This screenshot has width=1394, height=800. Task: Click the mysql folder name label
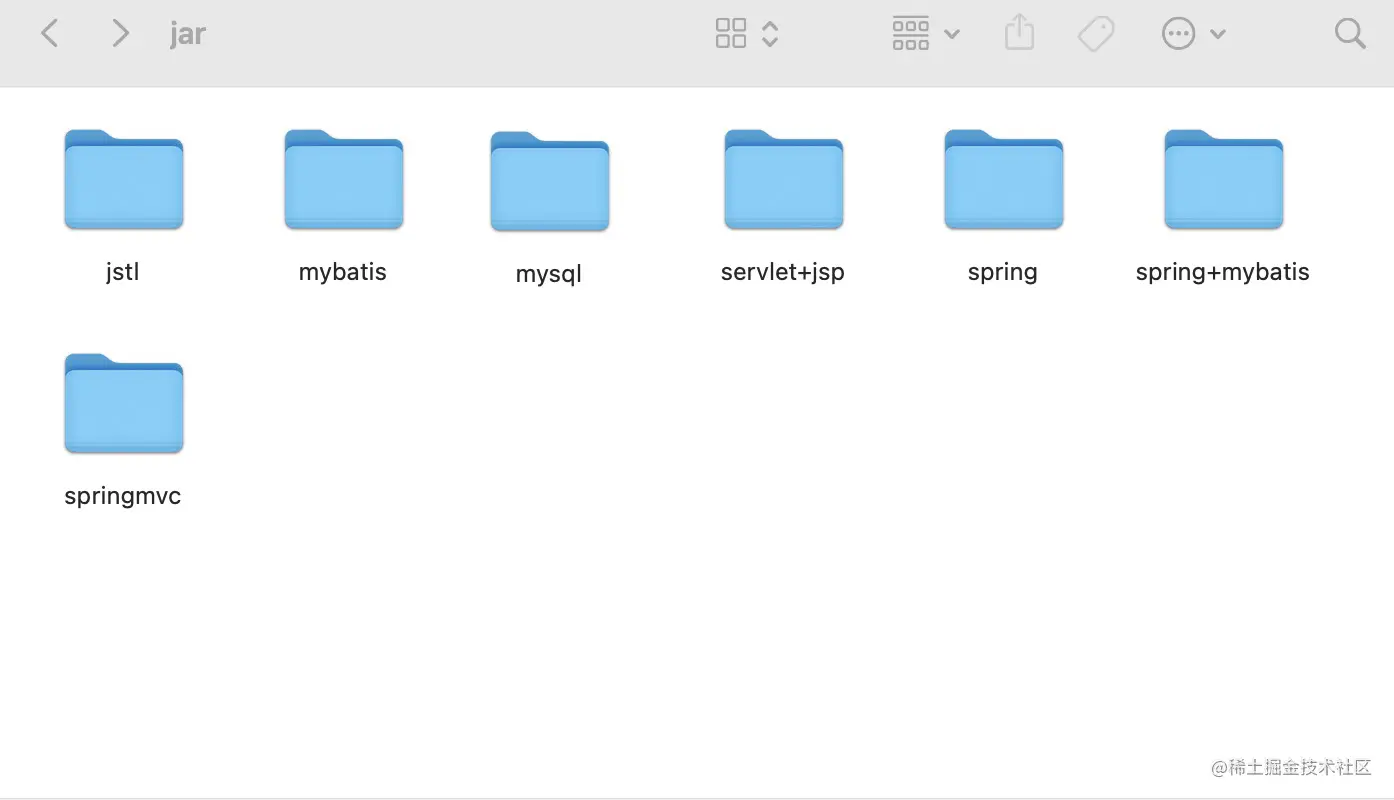point(549,274)
